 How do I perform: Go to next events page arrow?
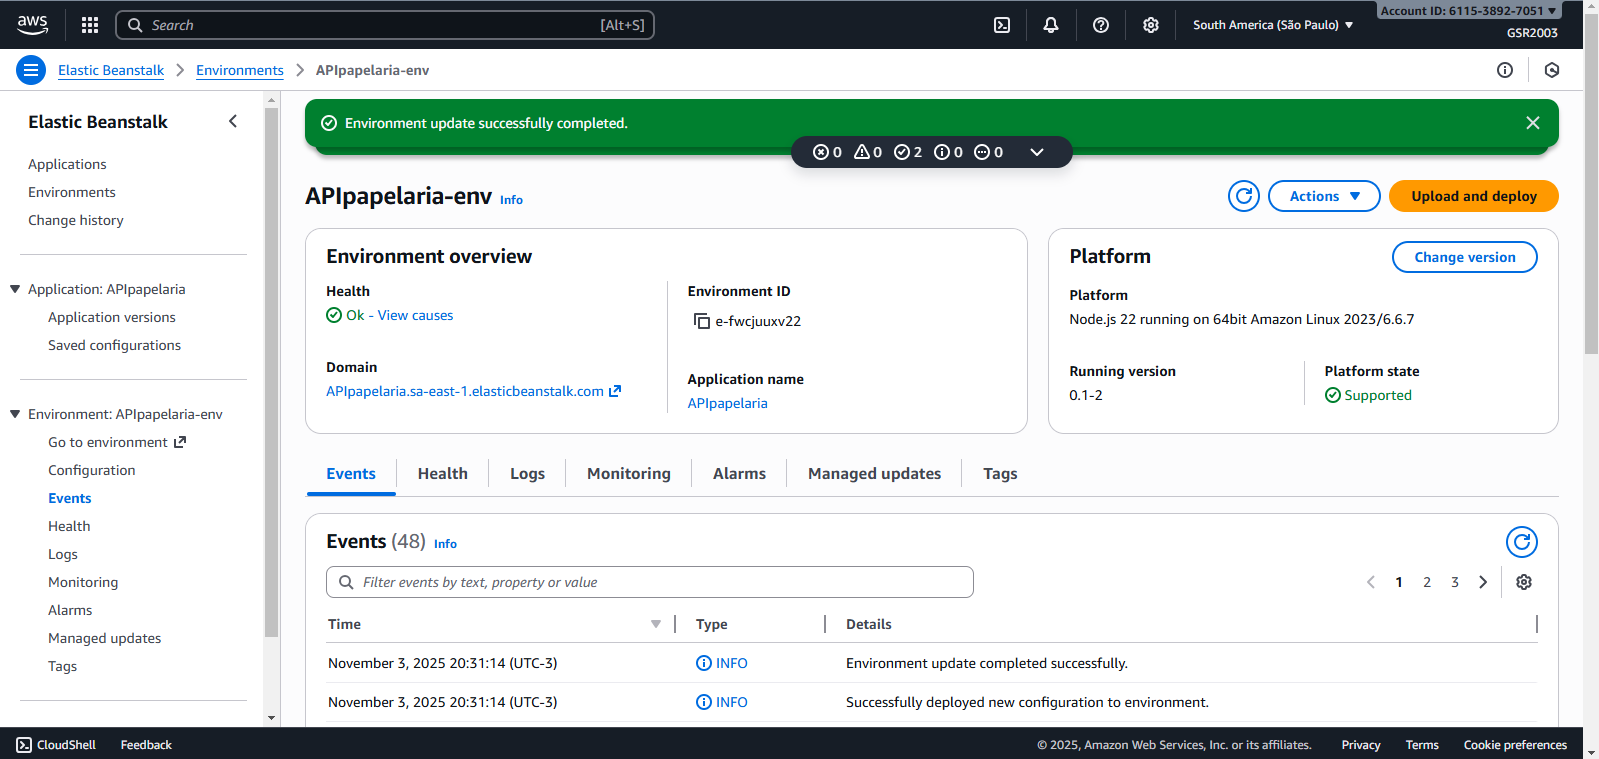[x=1483, y=582]
